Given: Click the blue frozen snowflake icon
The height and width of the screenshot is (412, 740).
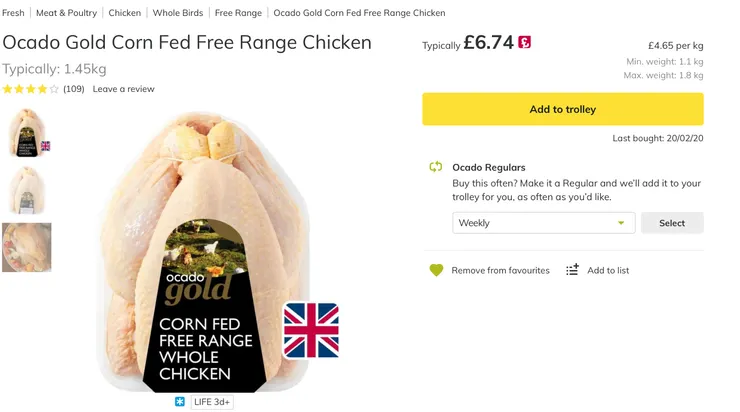Looking at the screenshot, I should [x=180, y=401].
